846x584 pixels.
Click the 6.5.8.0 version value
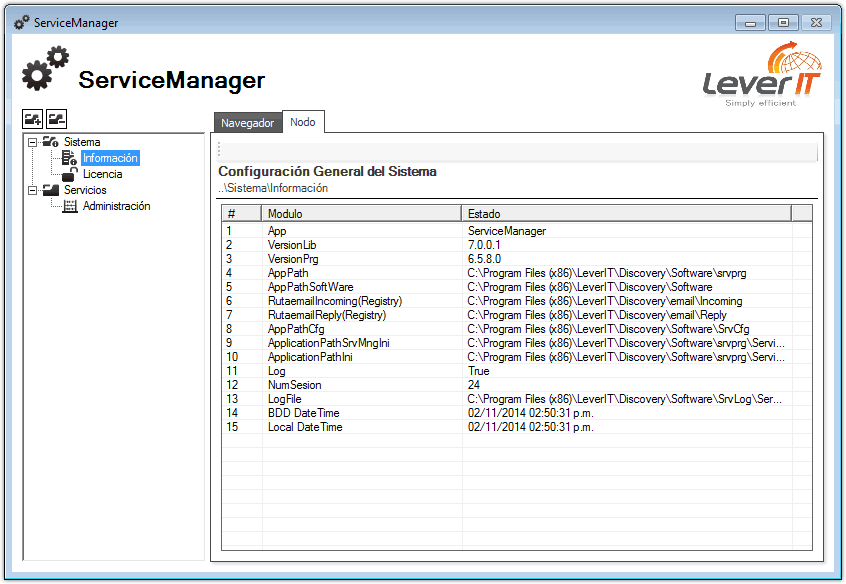(484, 259)
